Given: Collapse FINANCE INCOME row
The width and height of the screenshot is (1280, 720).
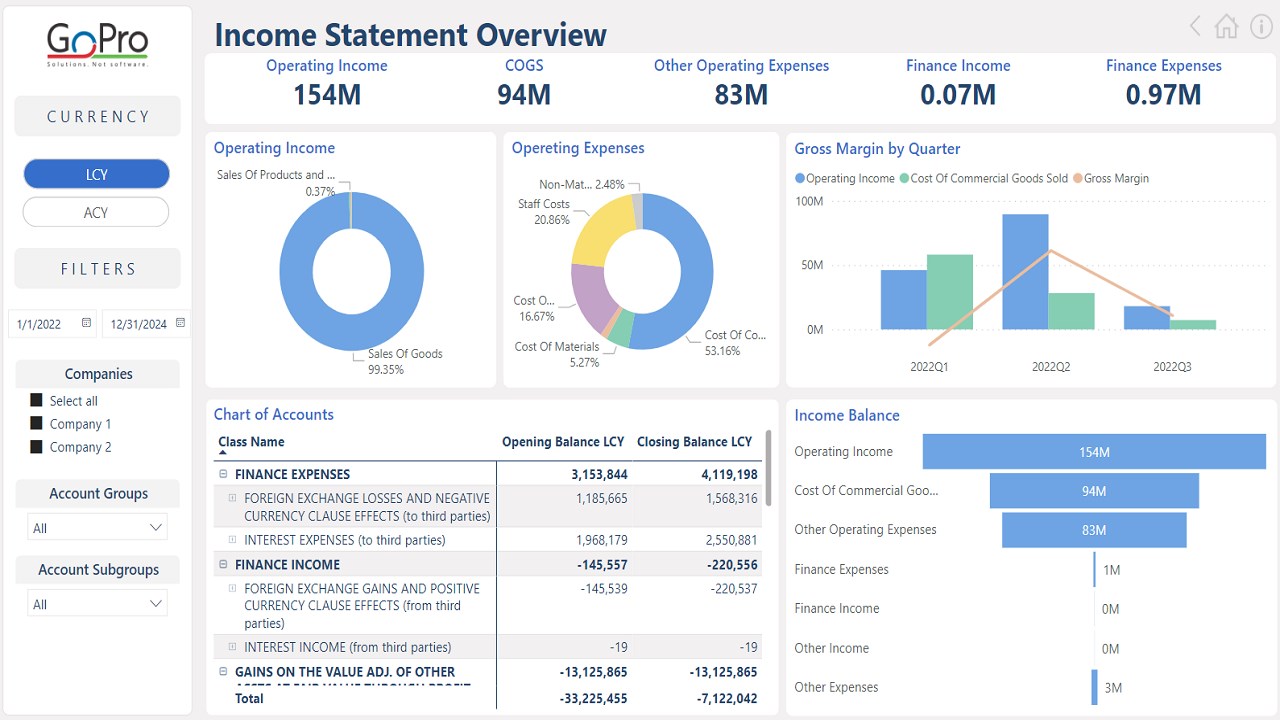Looking at the screenshot, I should point(223,564).
